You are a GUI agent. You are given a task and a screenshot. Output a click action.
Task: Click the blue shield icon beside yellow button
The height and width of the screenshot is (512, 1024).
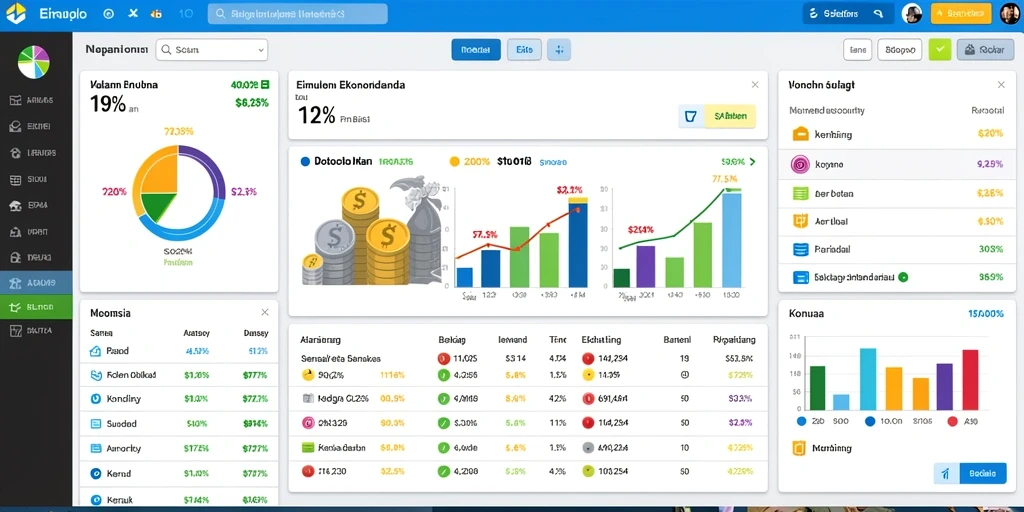(691, 116)
